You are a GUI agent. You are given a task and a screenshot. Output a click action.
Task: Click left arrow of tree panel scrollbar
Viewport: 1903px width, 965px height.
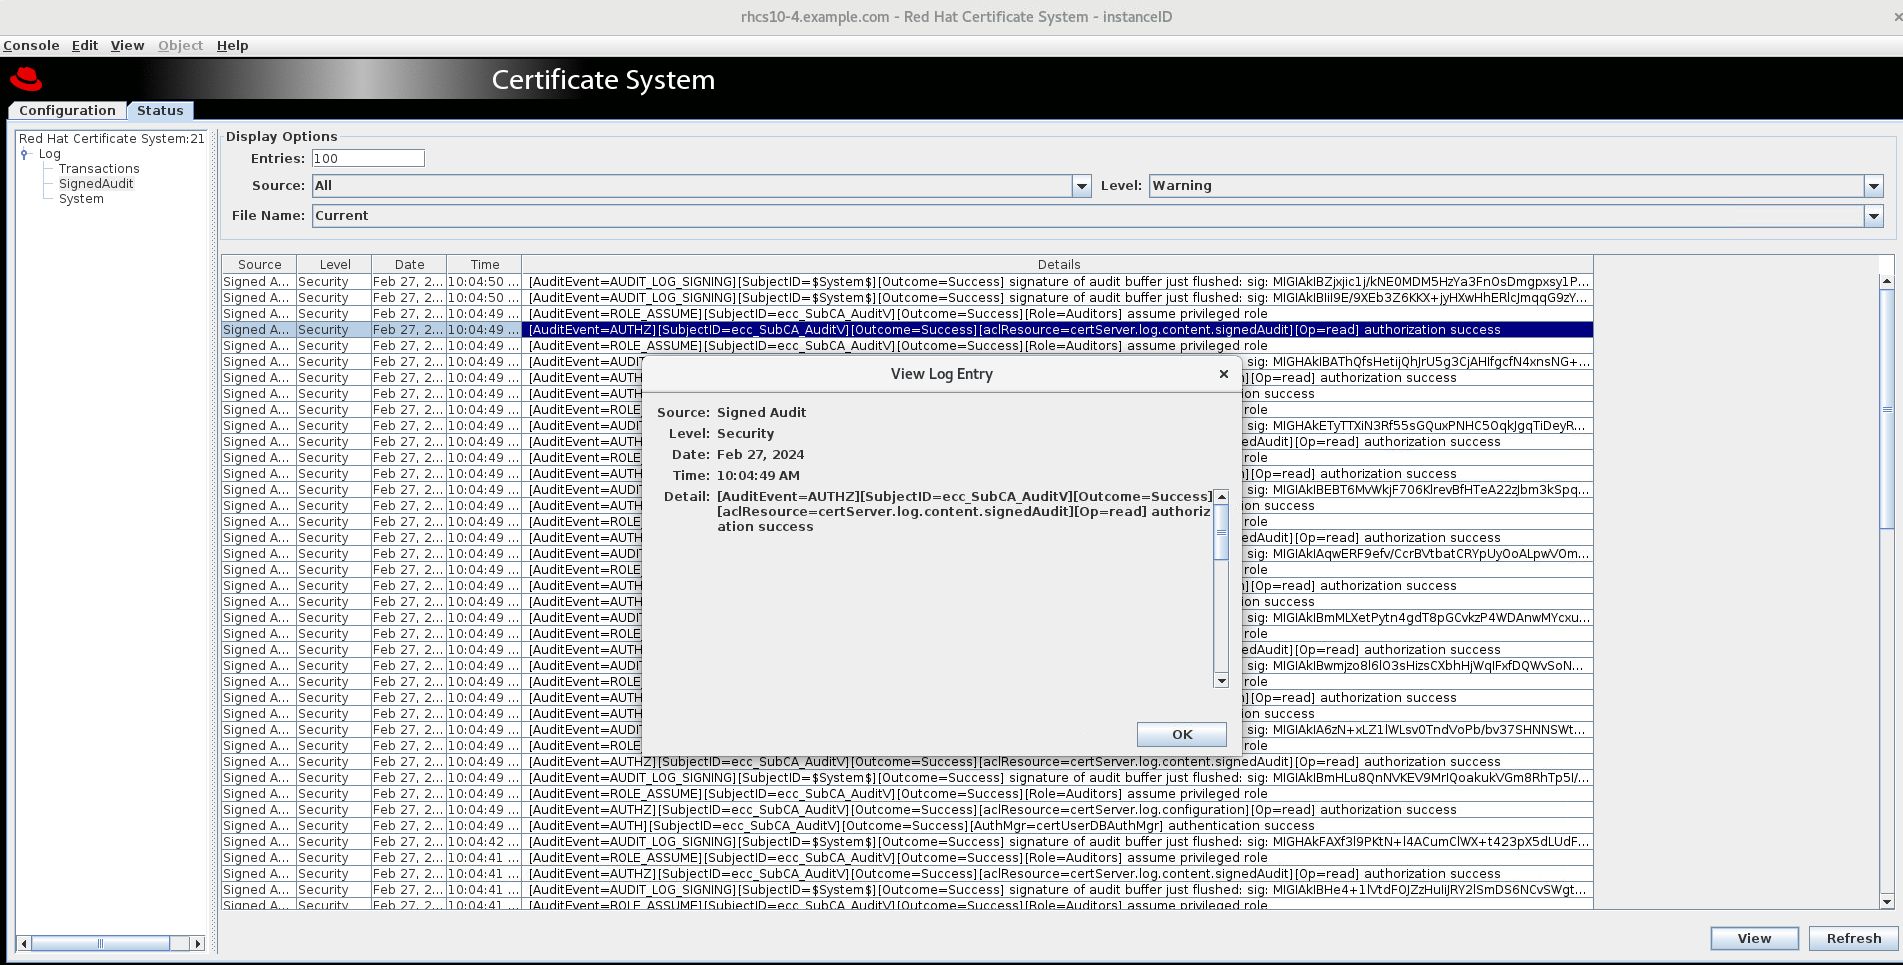(25, 943)
